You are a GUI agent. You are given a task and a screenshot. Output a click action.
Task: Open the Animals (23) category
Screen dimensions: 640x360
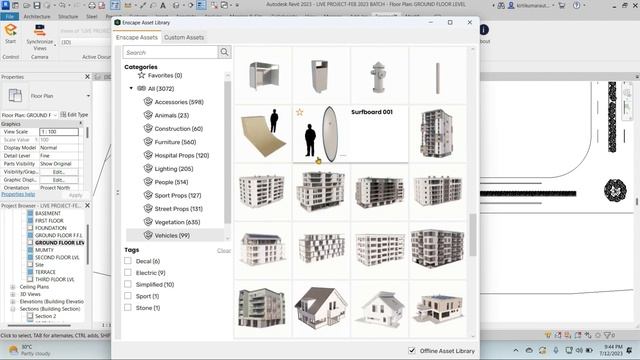[171, 116]
